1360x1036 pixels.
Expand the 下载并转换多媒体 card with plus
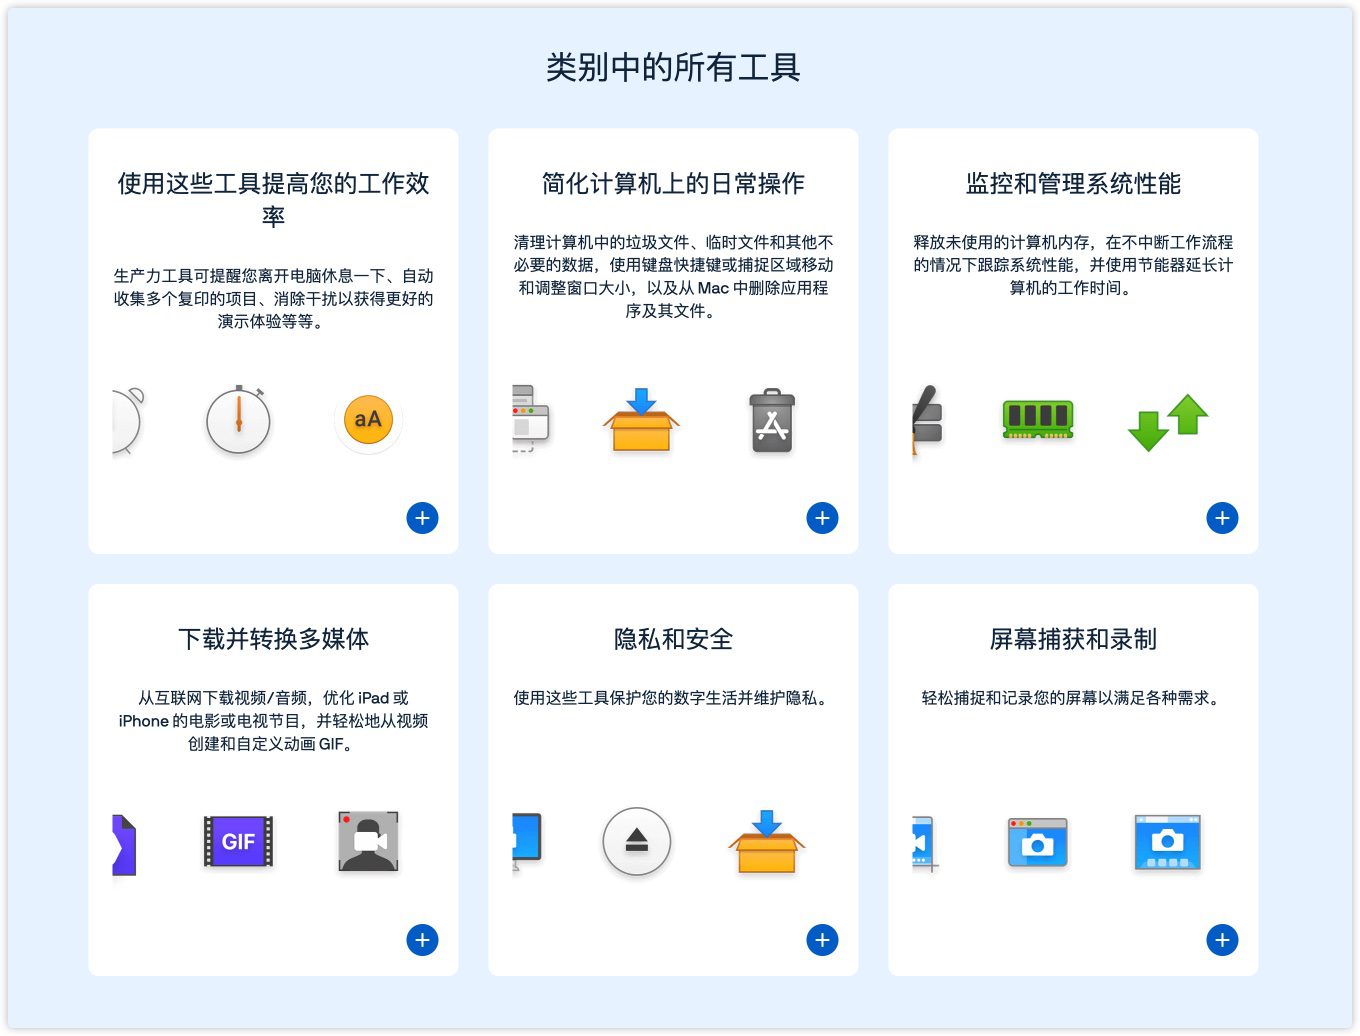click(422, 940)
